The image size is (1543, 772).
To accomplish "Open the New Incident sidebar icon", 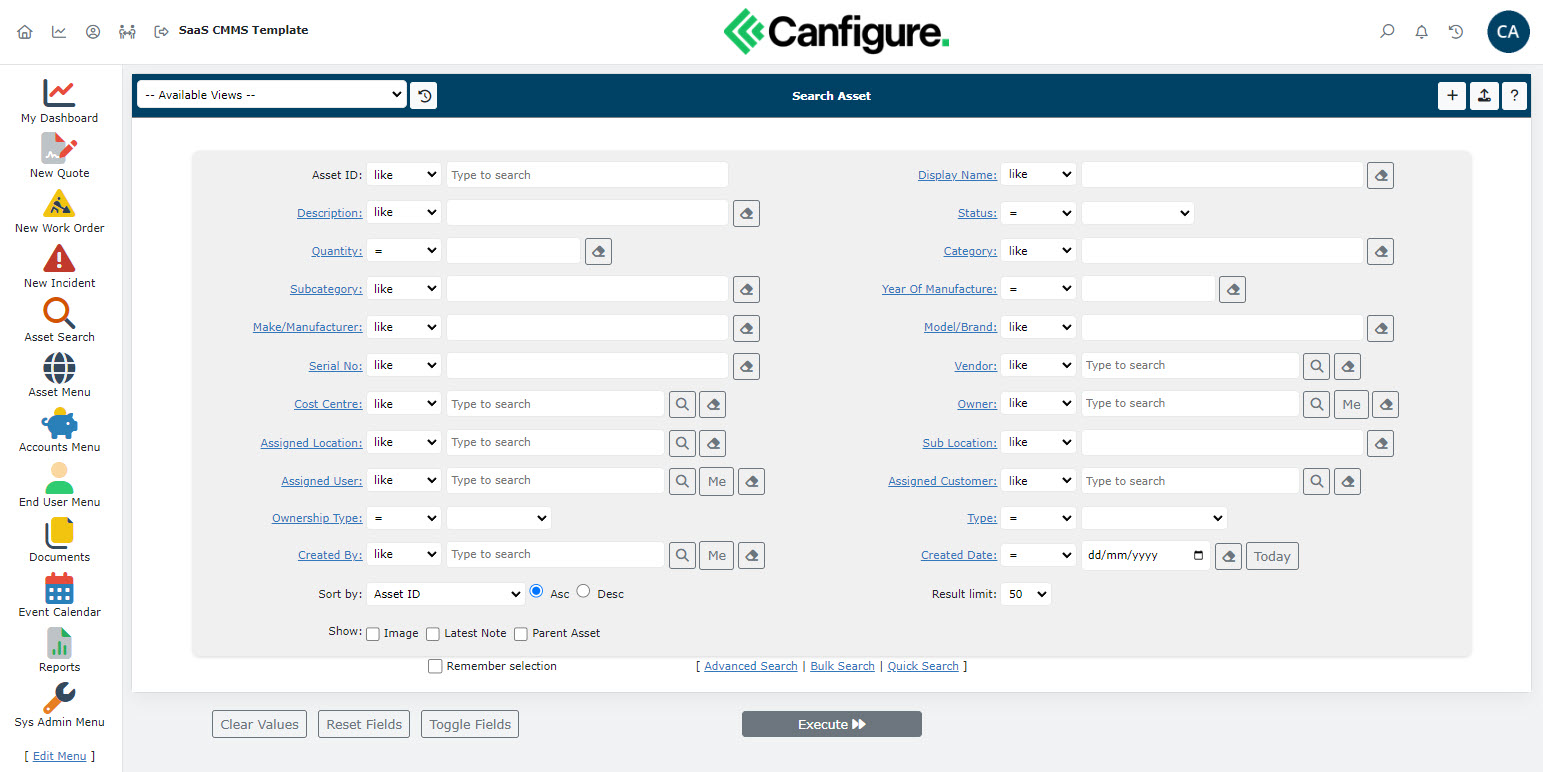I will coord(59,259).
